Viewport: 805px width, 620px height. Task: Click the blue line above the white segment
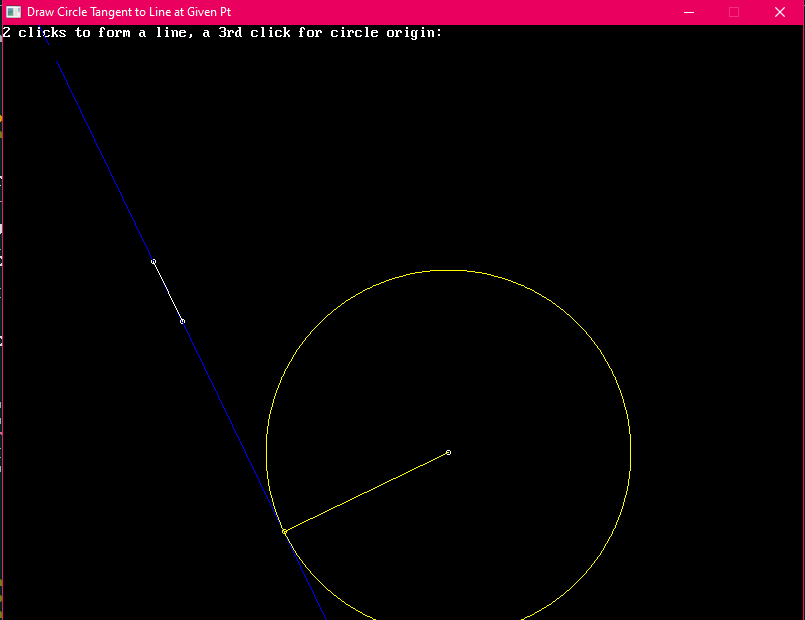(x=105, y=162)
